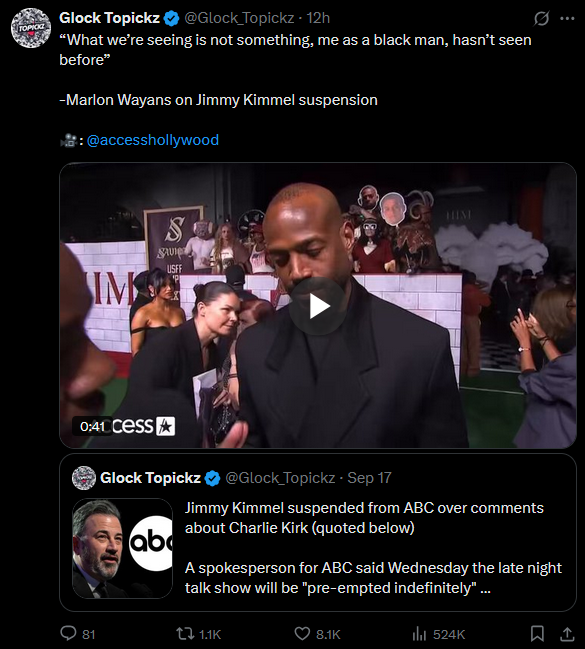Like the post with heart icon
This screenshot has width=585, height=649.
(302, 634)
